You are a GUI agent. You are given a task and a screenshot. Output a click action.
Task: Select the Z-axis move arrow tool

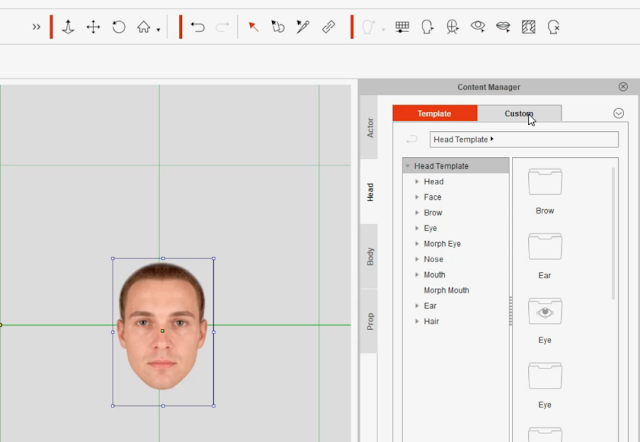coord(68,27)
